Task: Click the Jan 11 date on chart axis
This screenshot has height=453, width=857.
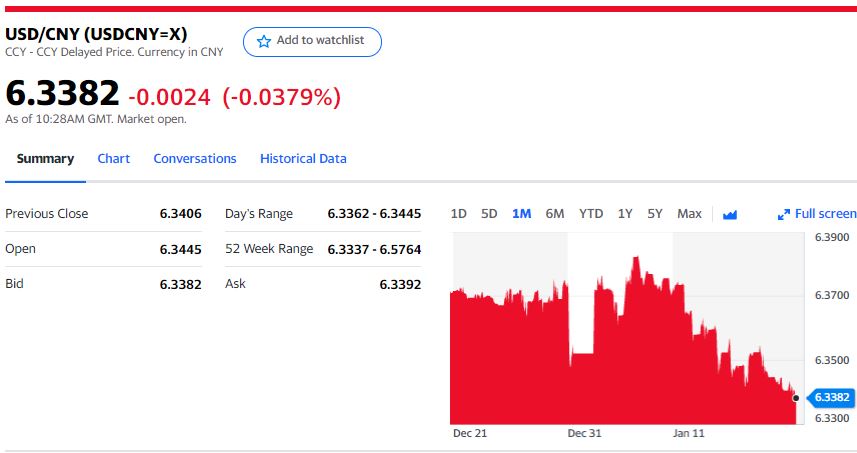Action: pyautogui.click(x=689, y=433)
